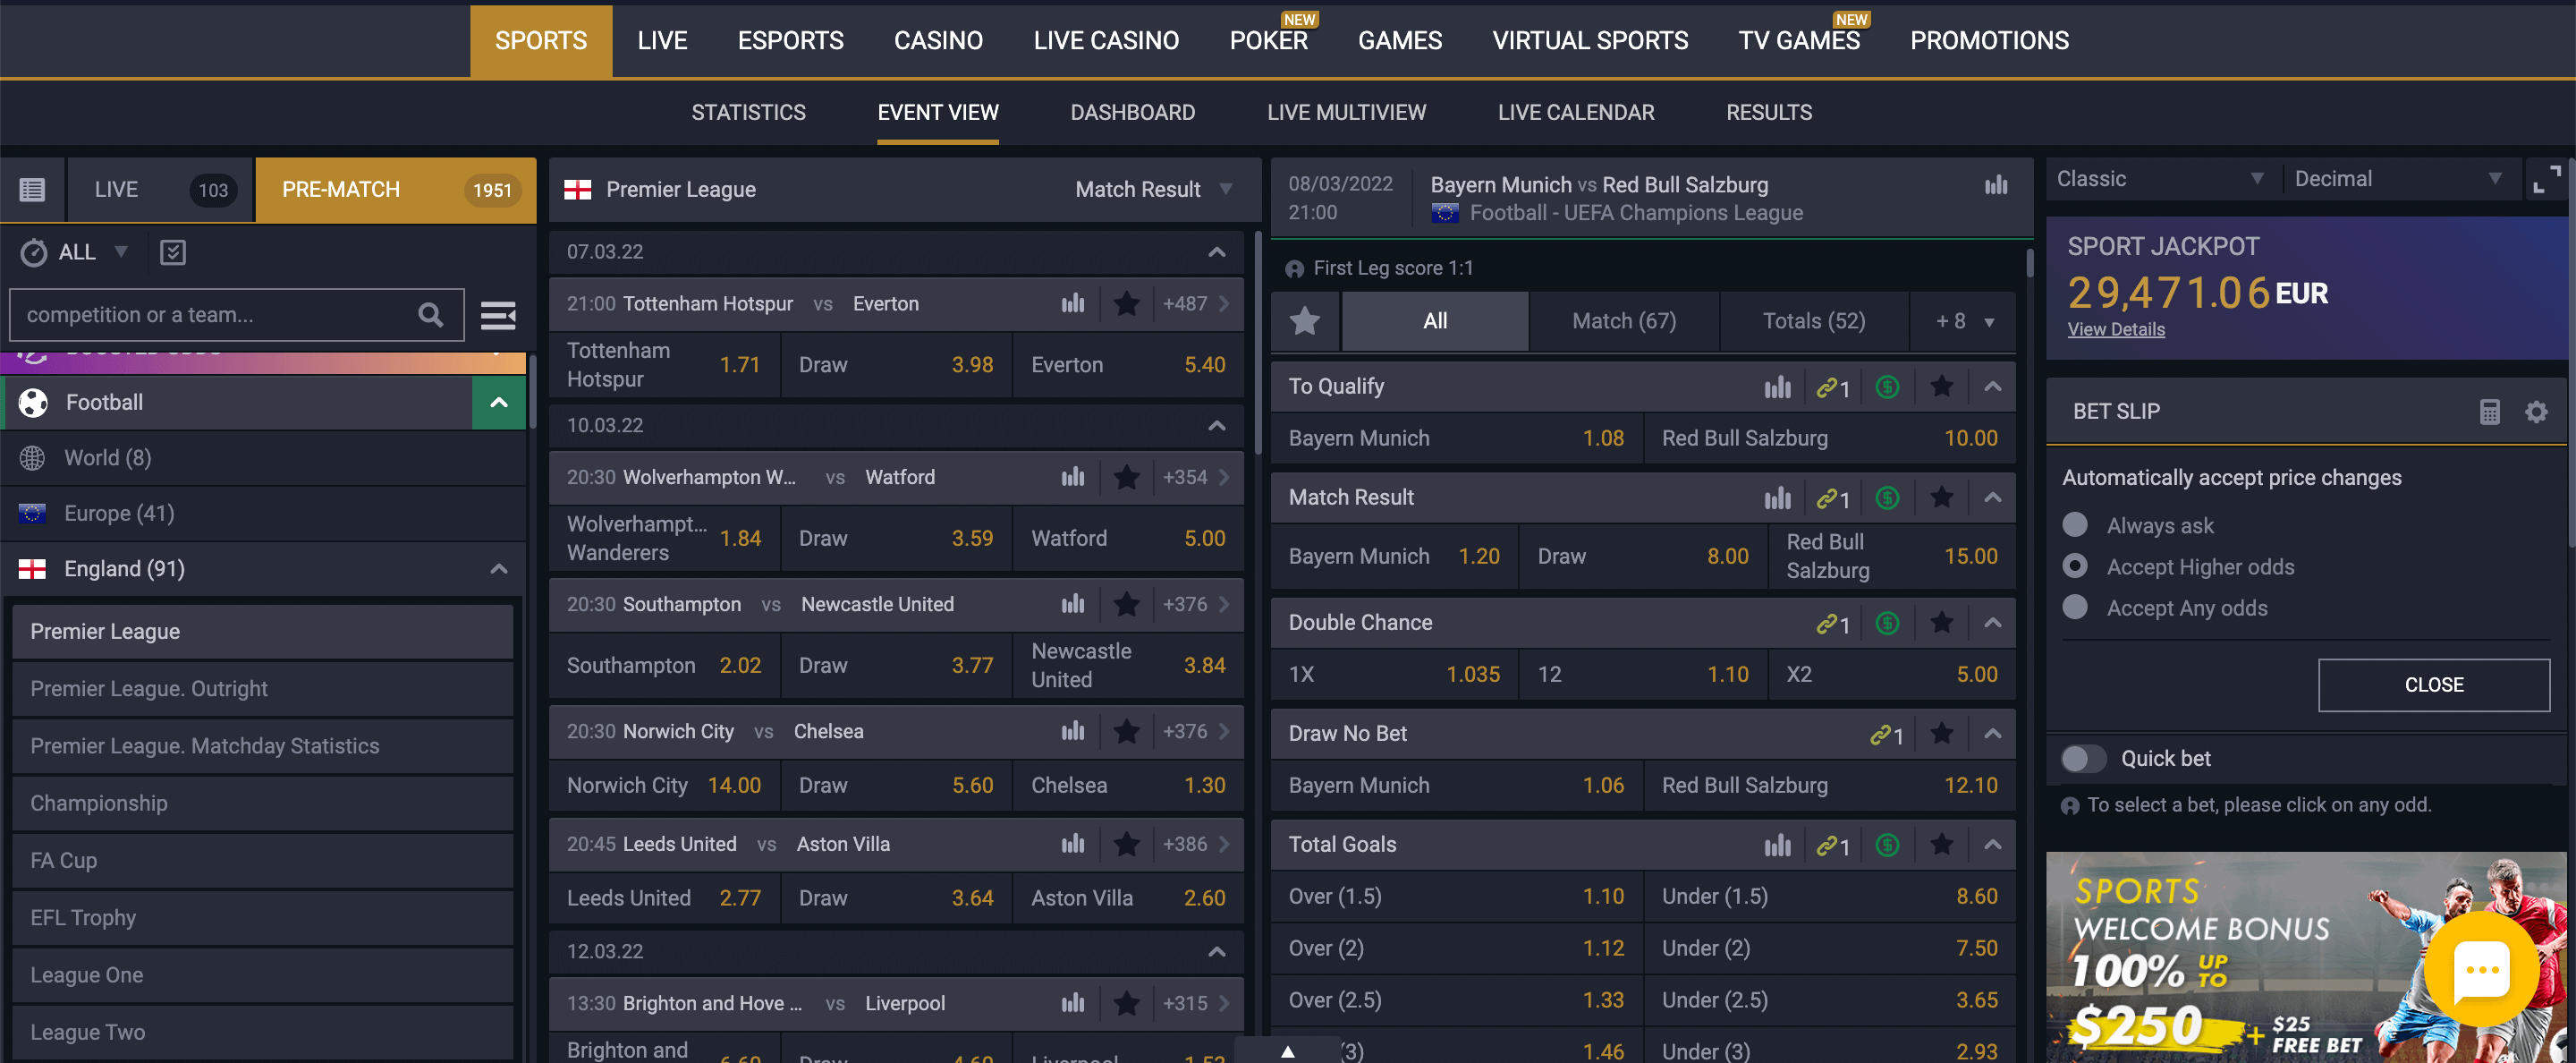Viewport: 2576px width, 1063px height.
Task: Open the ESPORTS top menu
Action: pyautogui.click(x=790, y=41)
